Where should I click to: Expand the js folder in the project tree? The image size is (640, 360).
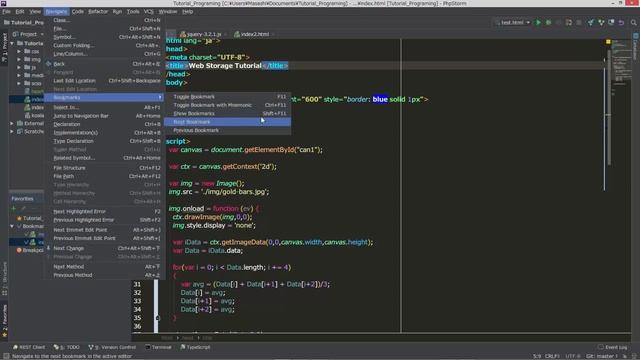coord(19,67)
